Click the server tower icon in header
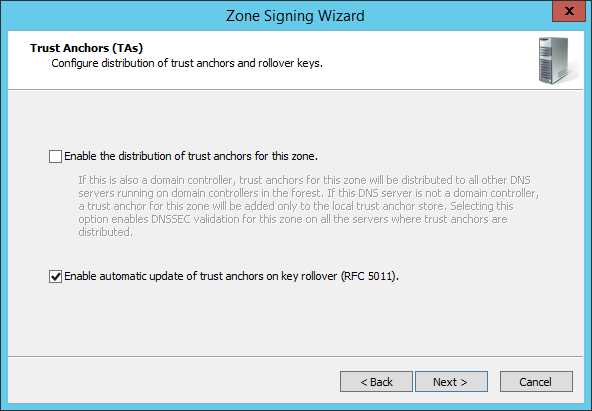Viewport: 592px width, 411px height. (557, 60)
